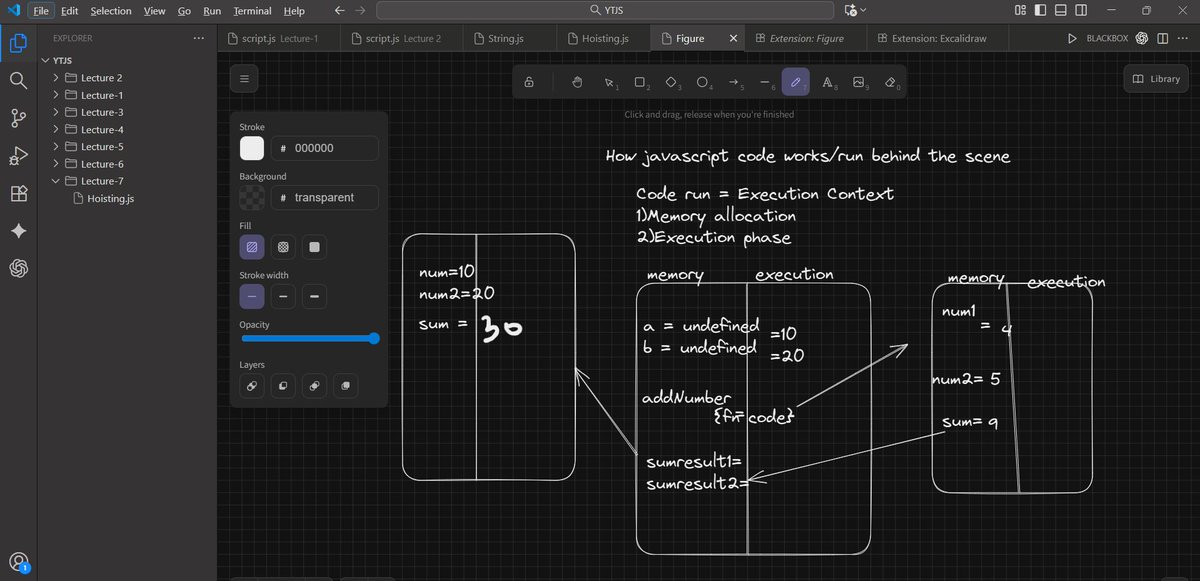Select the Hachure fill style
Viewport: 1200px width, 581px height.
[252, 246]
